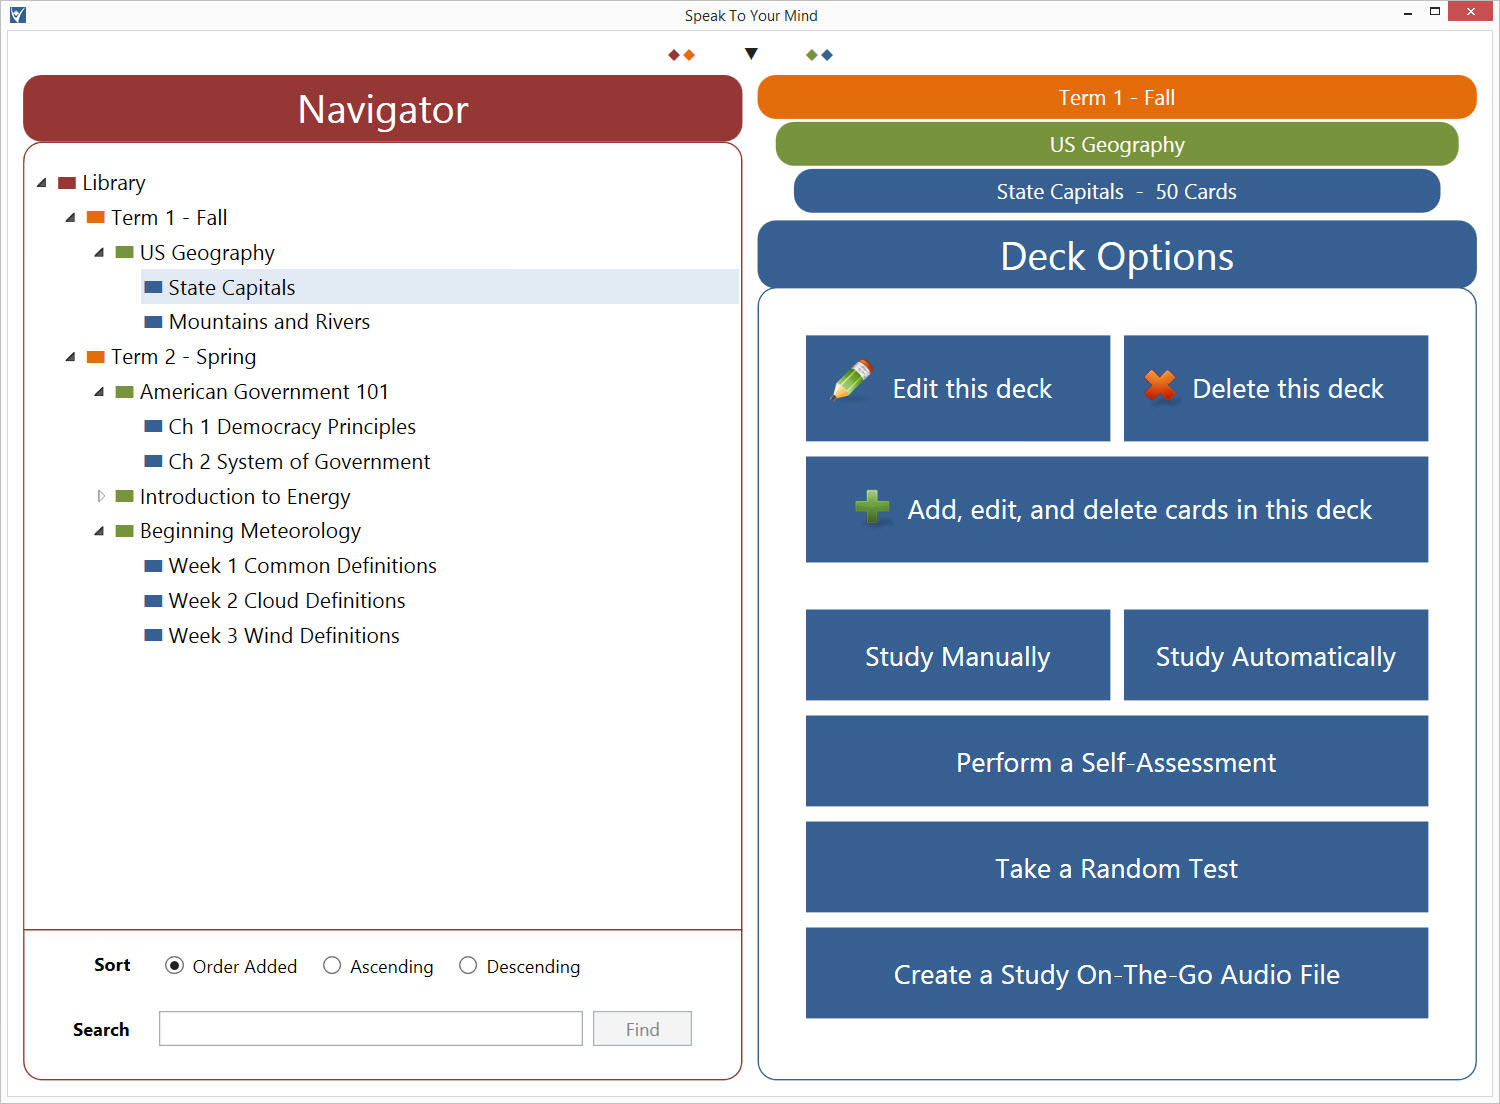Select the Beginning Meteorology label
1500x1104 pixels.
pos(250,531)
